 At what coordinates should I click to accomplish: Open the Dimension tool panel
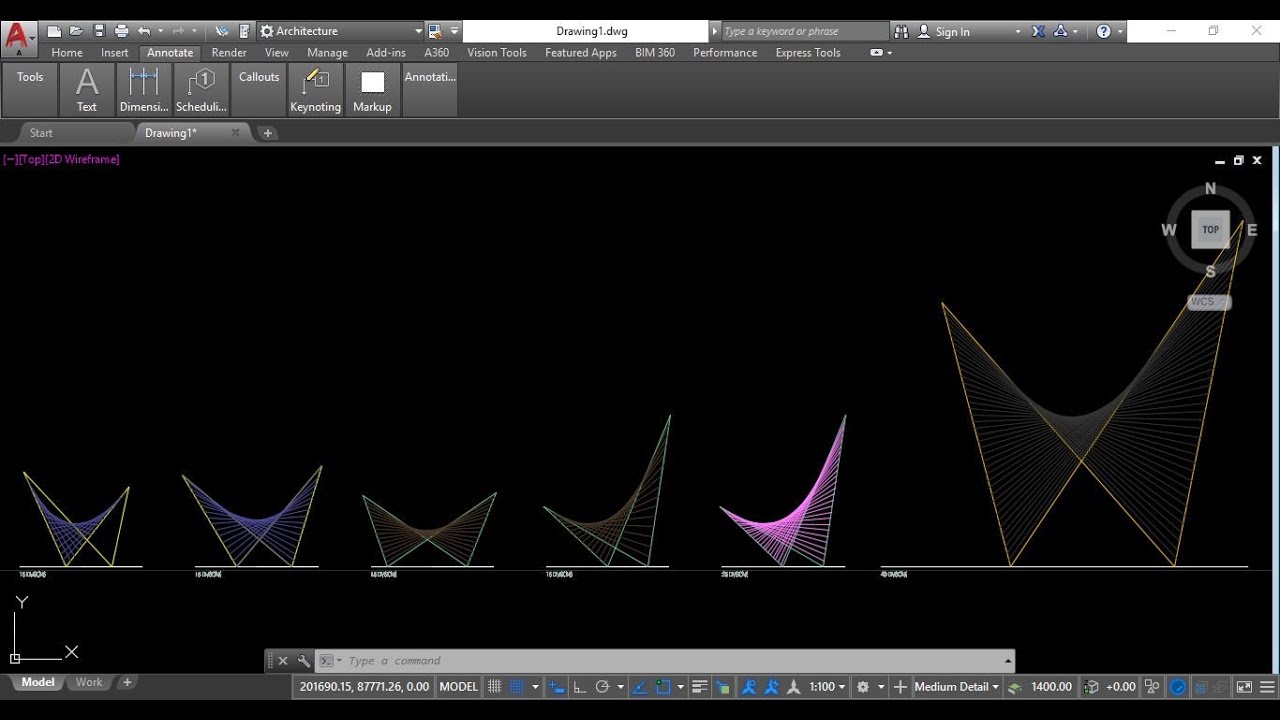(x=144, y=90)
